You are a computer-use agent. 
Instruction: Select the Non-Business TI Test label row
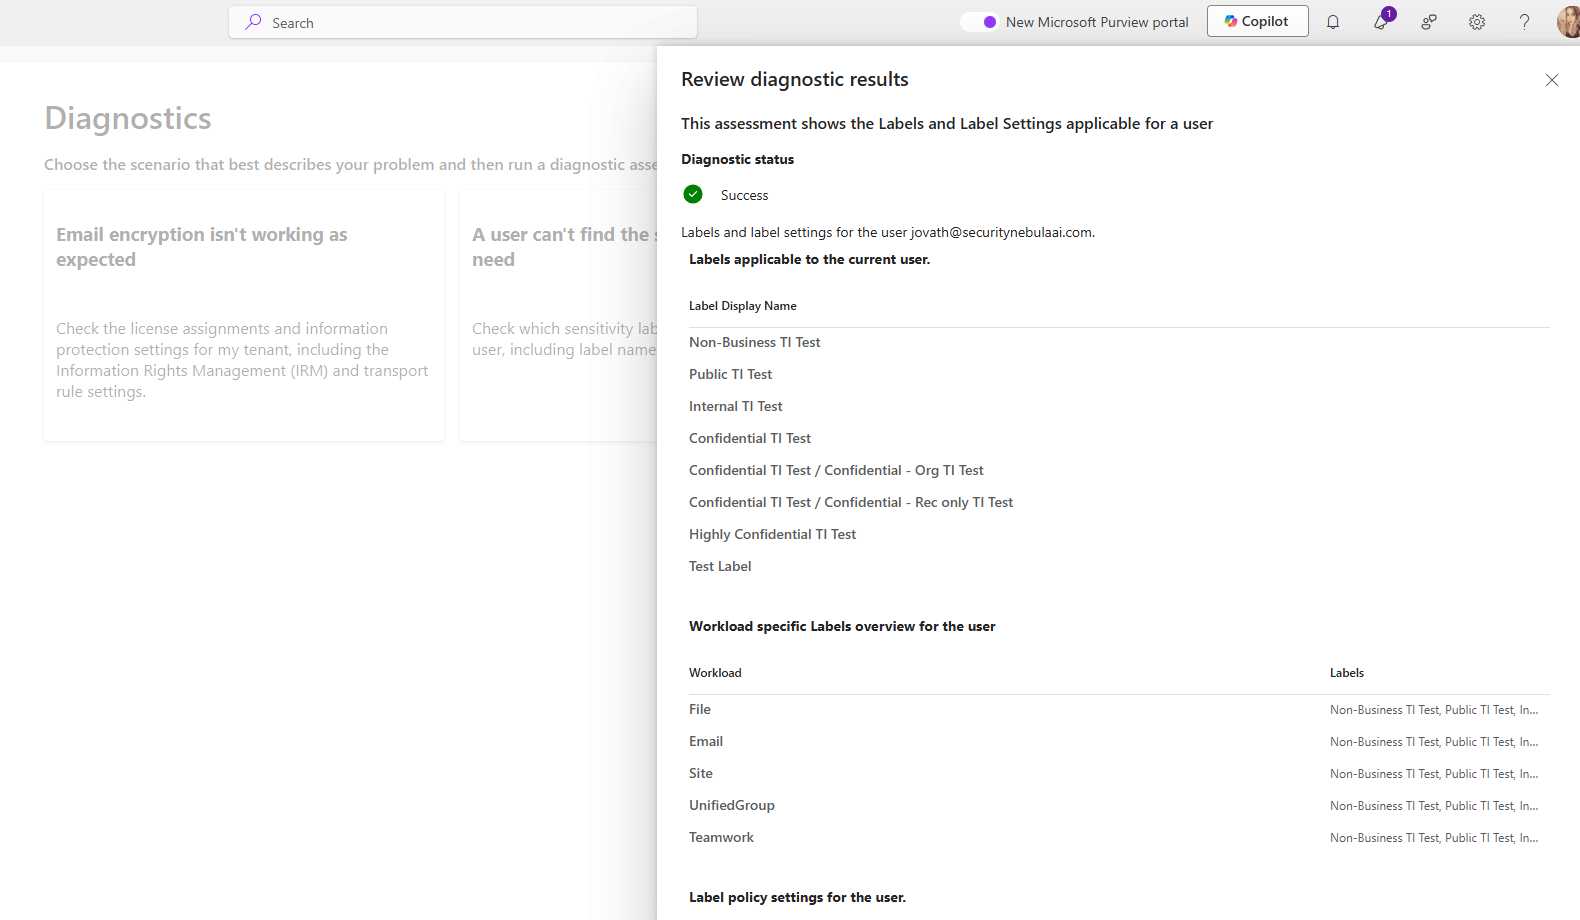(x=754, y=342)
